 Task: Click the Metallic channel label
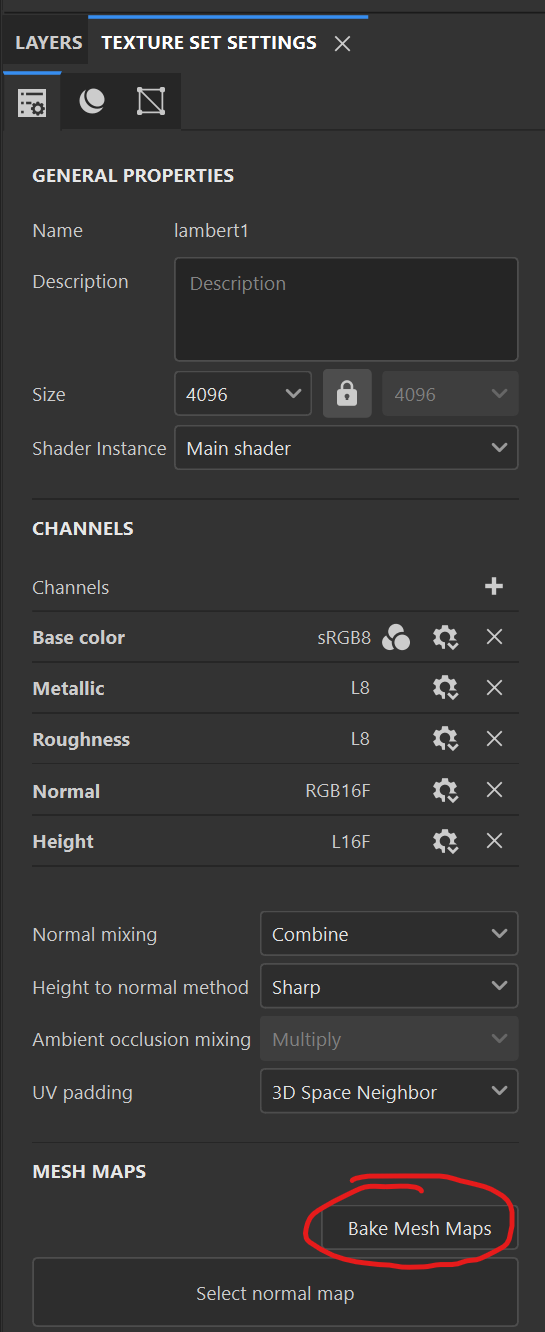point(68,688)
